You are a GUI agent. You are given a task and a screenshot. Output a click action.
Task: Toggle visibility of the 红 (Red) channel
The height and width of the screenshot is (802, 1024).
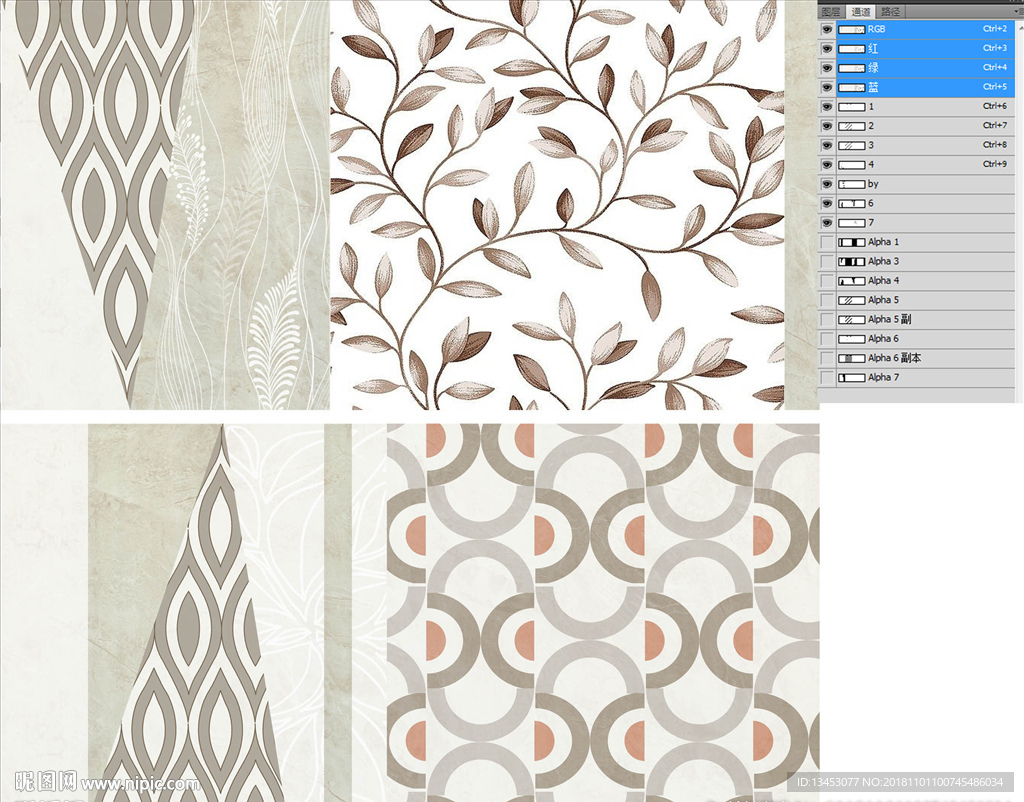pos(827,48)
